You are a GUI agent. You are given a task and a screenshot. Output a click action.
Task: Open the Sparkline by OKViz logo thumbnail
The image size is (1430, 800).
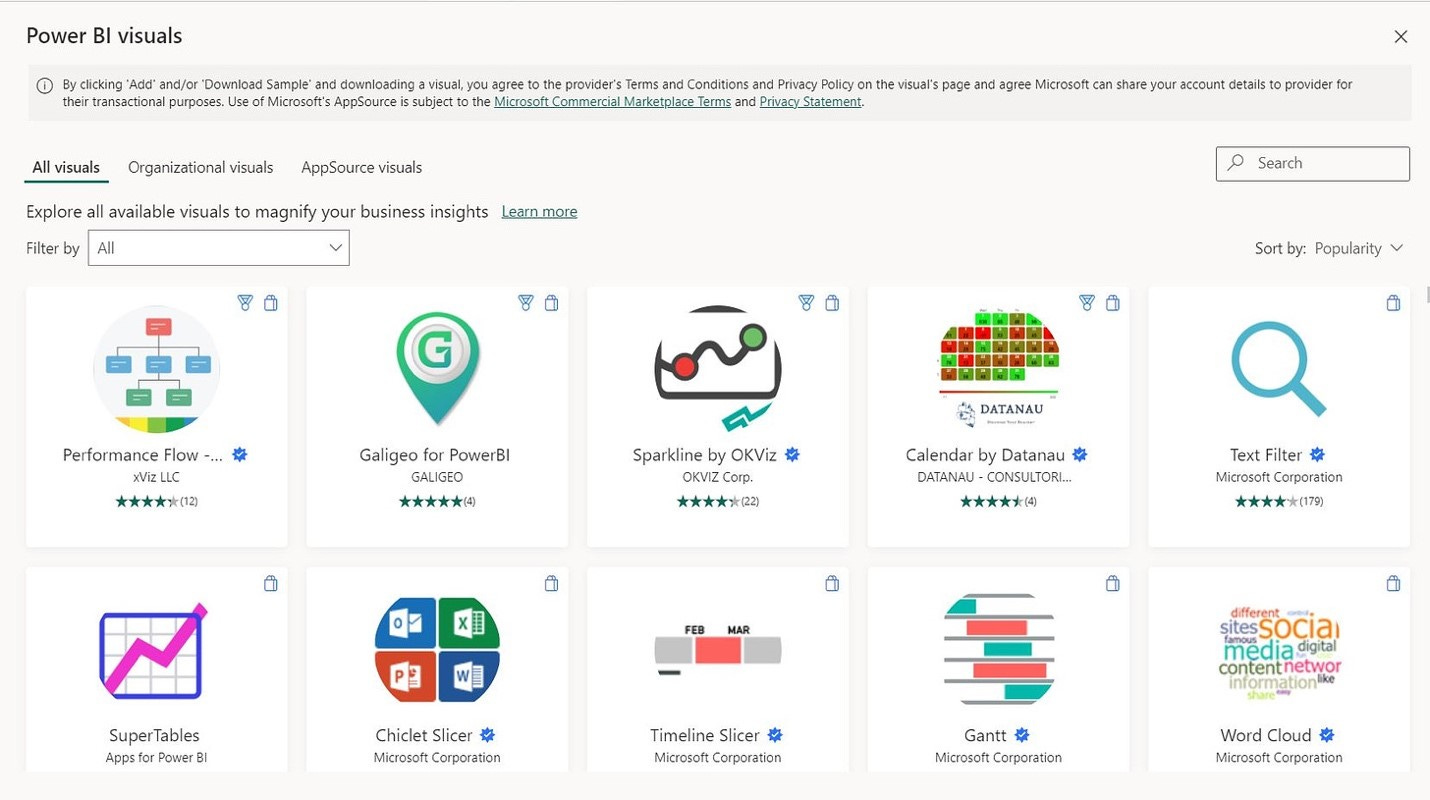pyautogui.click(x=718, y=370)
